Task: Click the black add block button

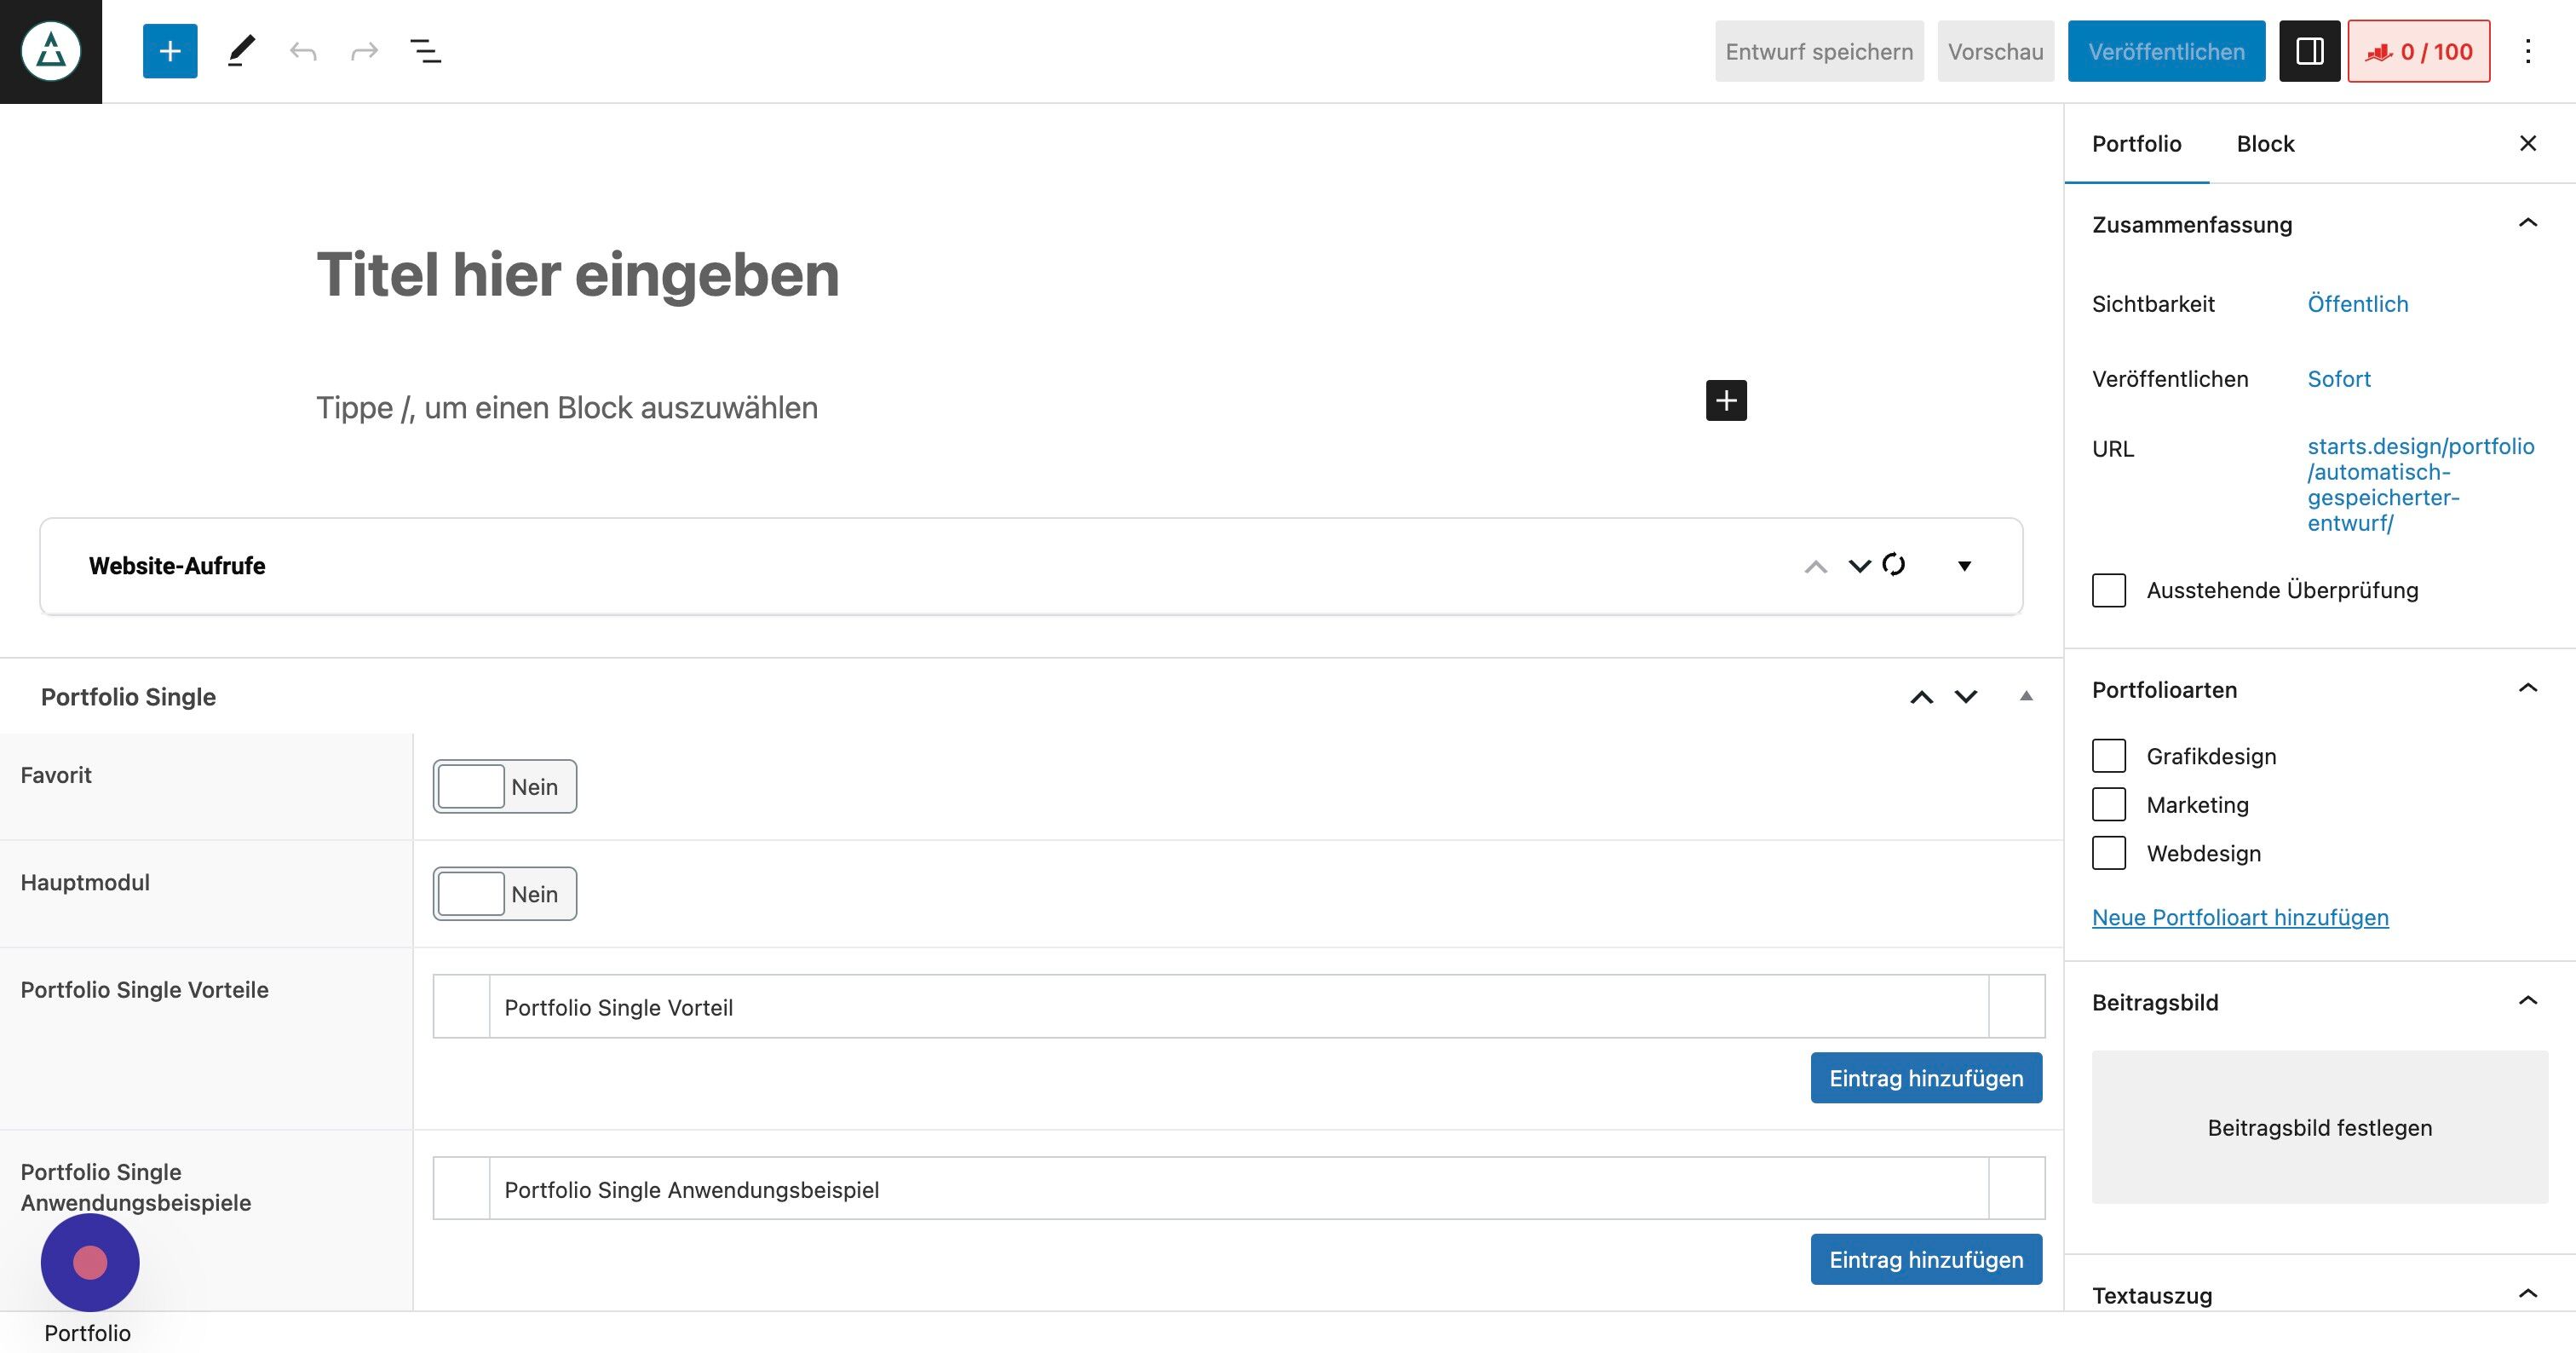Action: pos(1726,400)
